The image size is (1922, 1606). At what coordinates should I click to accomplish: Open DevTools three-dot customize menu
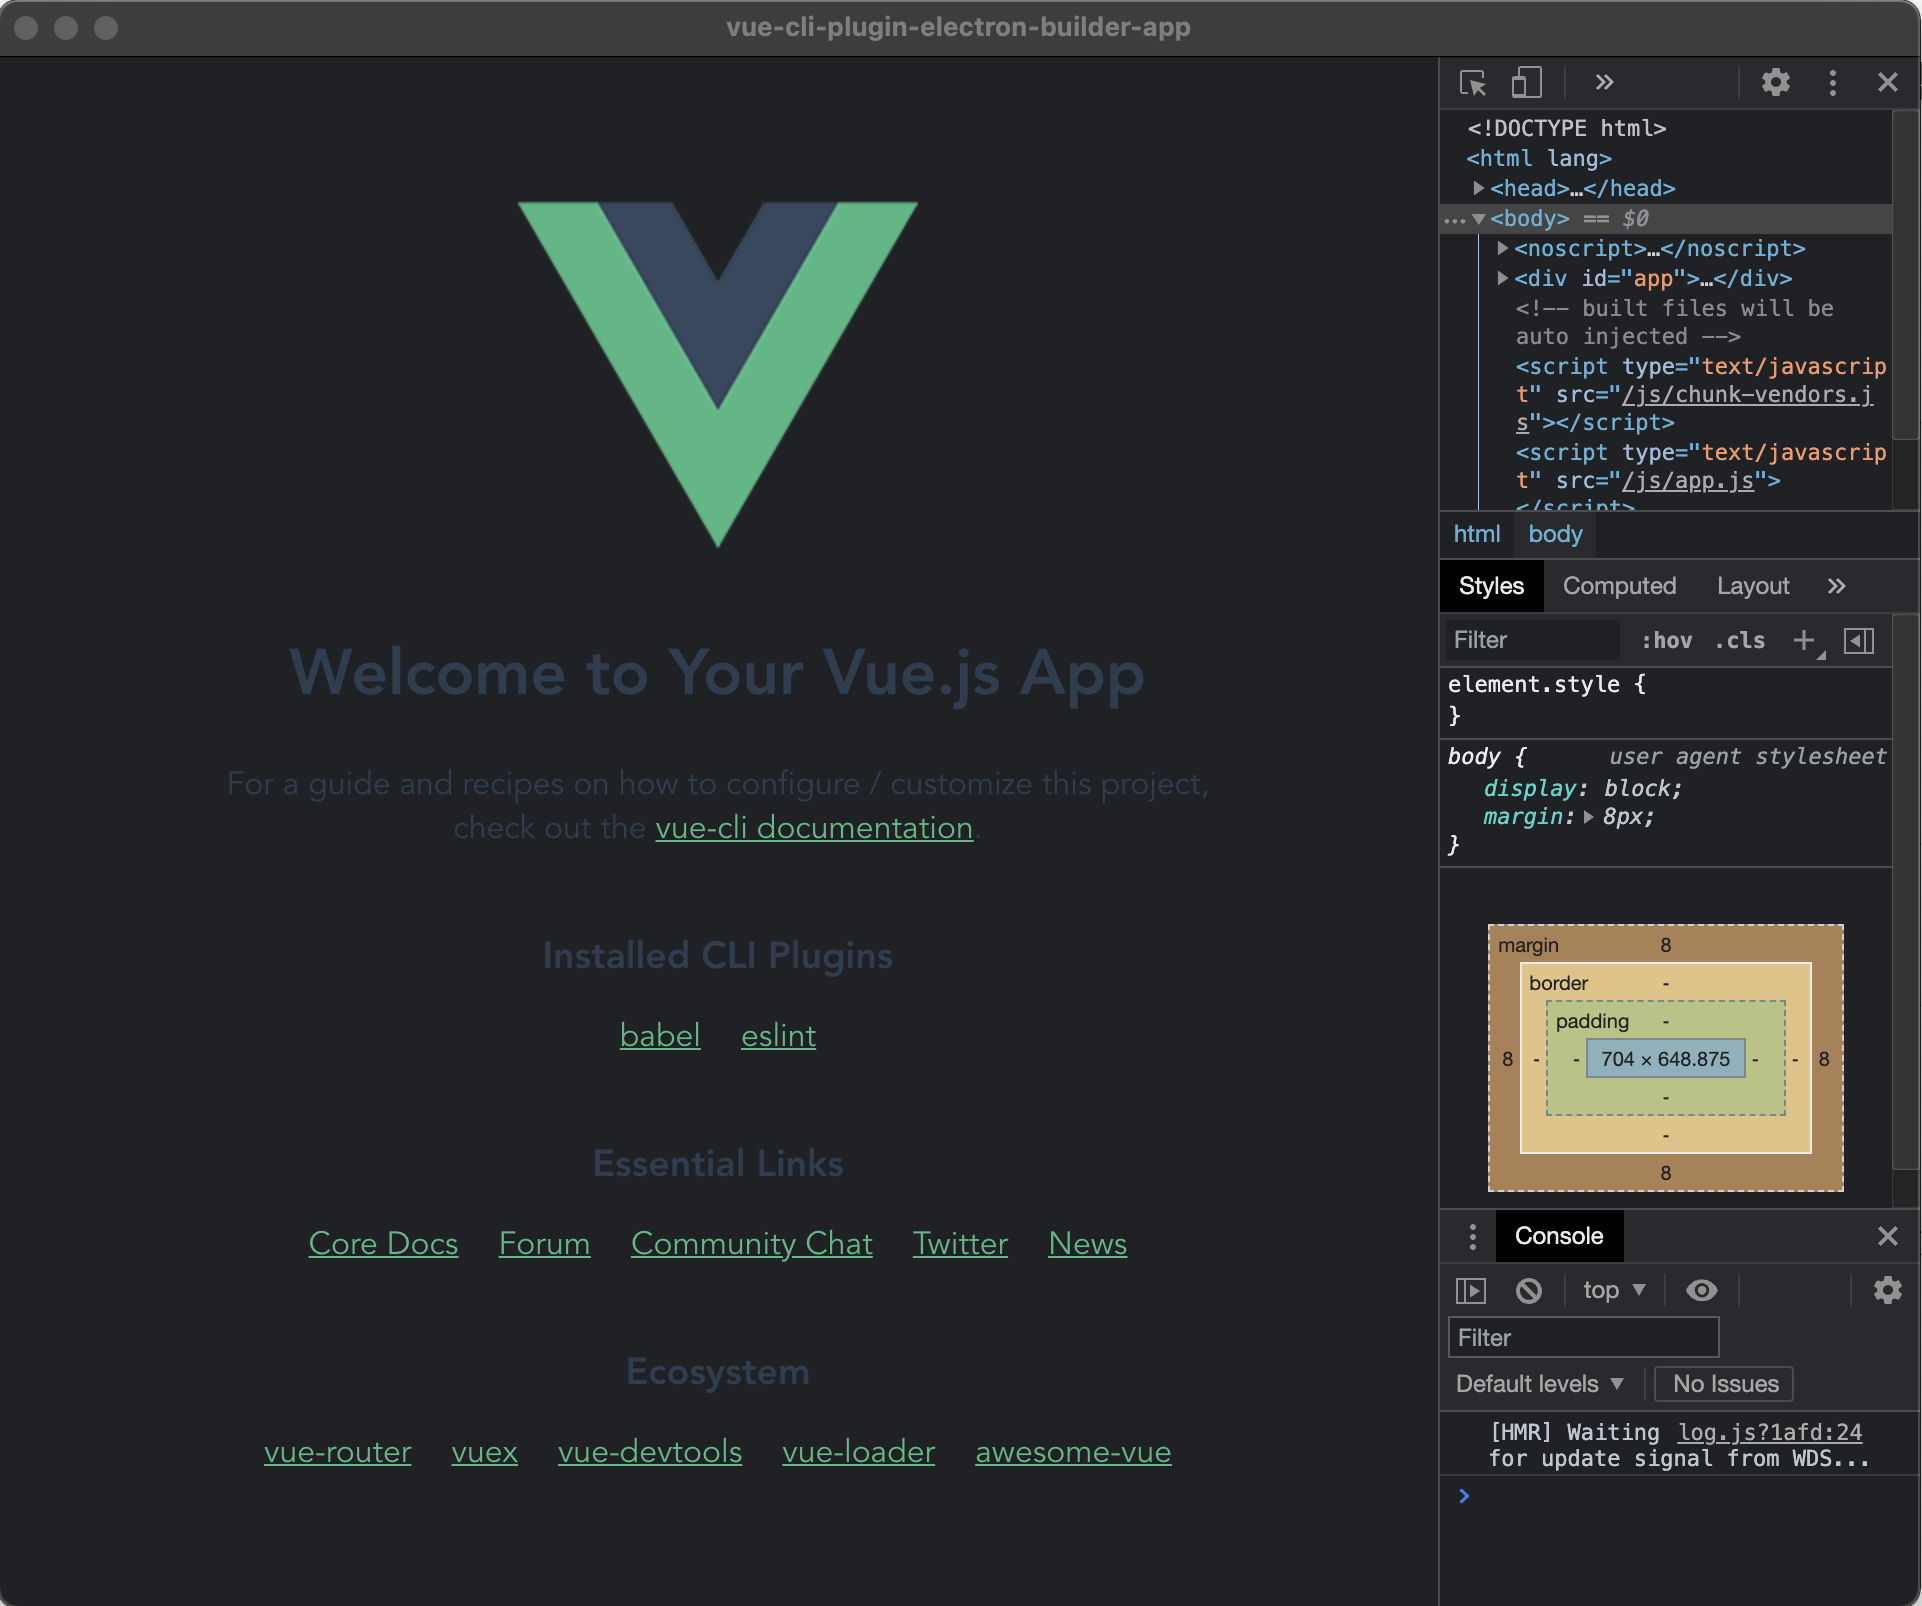[1832, 83]
